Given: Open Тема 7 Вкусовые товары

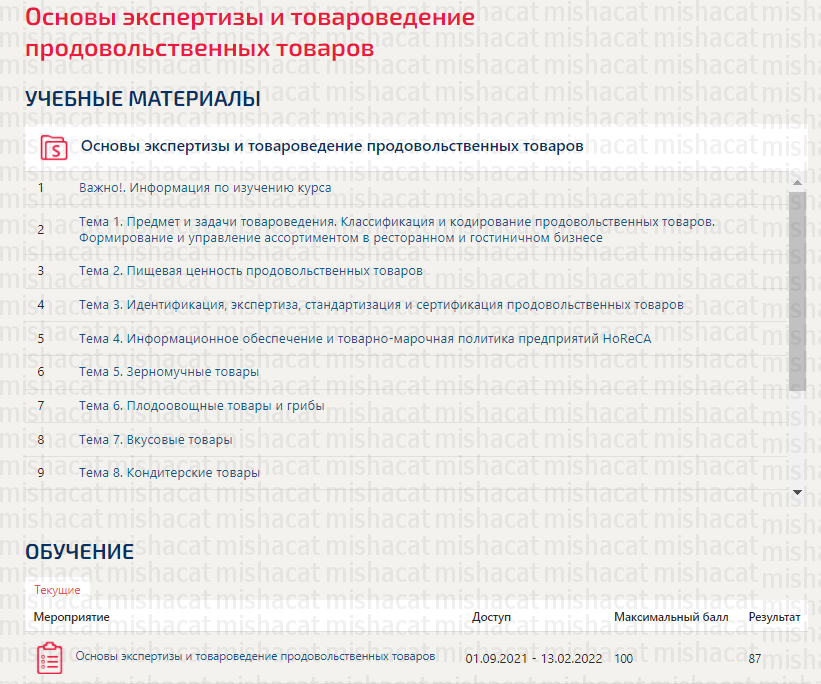Looking at the screenshot, I should (156, 440).
